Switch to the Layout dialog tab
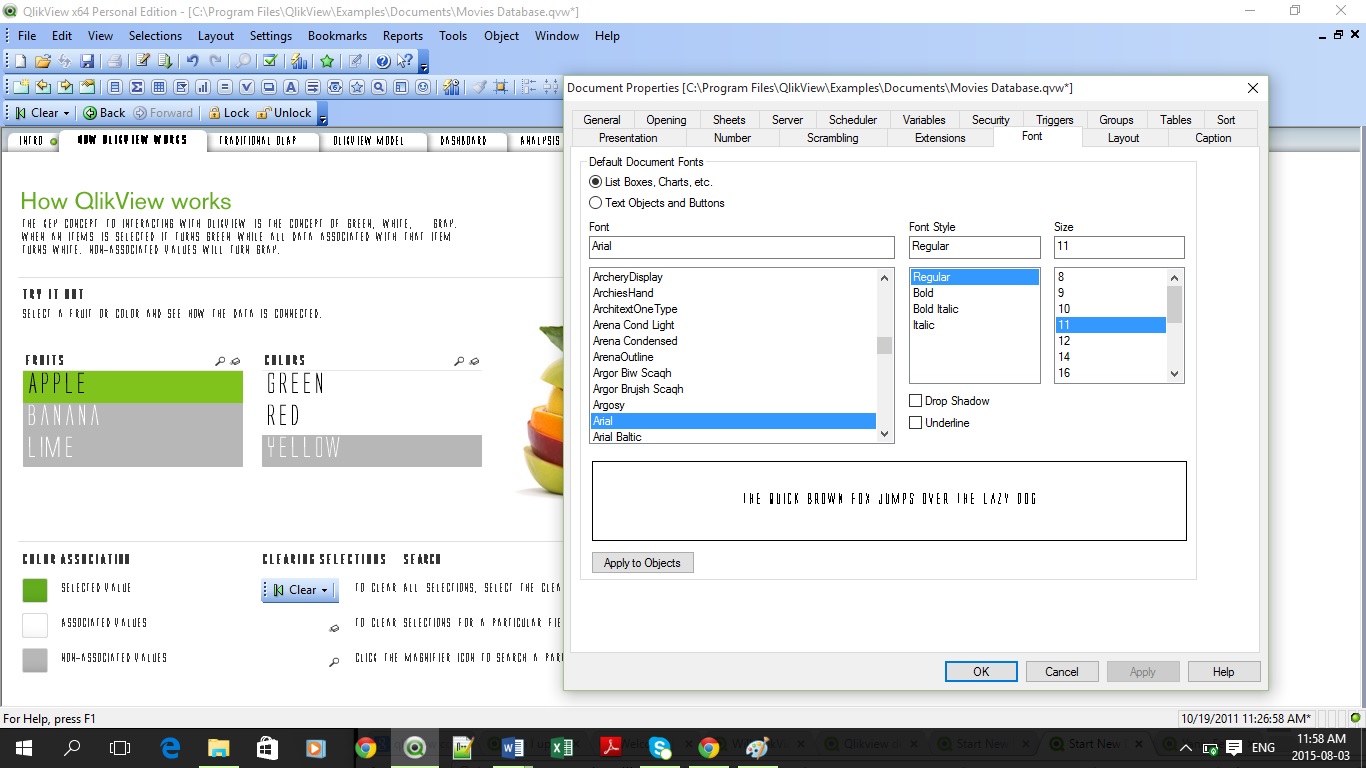 tap(1123, 138)
